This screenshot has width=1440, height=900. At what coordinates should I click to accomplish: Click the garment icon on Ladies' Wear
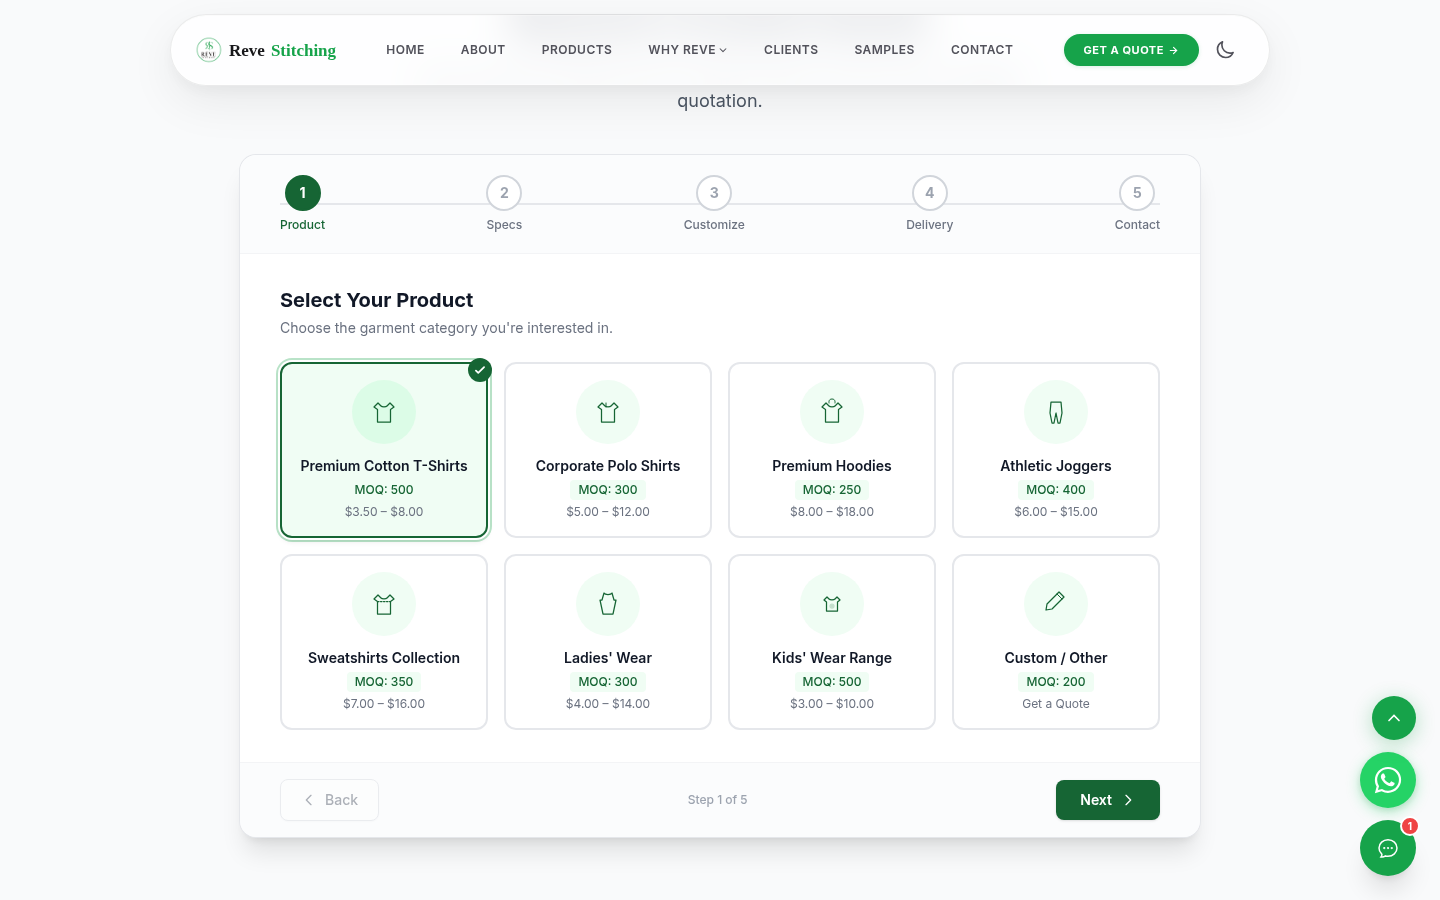click(608, 604)
